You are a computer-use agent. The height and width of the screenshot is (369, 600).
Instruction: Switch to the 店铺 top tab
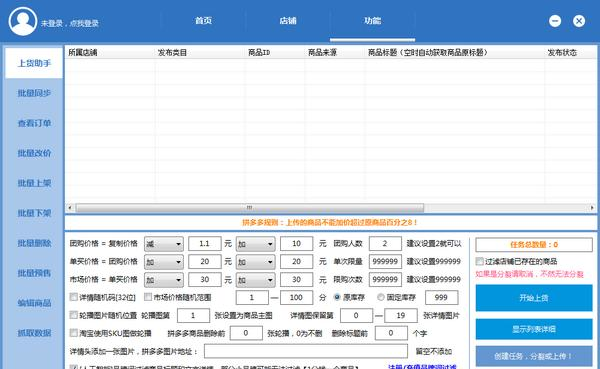[288, 21]
